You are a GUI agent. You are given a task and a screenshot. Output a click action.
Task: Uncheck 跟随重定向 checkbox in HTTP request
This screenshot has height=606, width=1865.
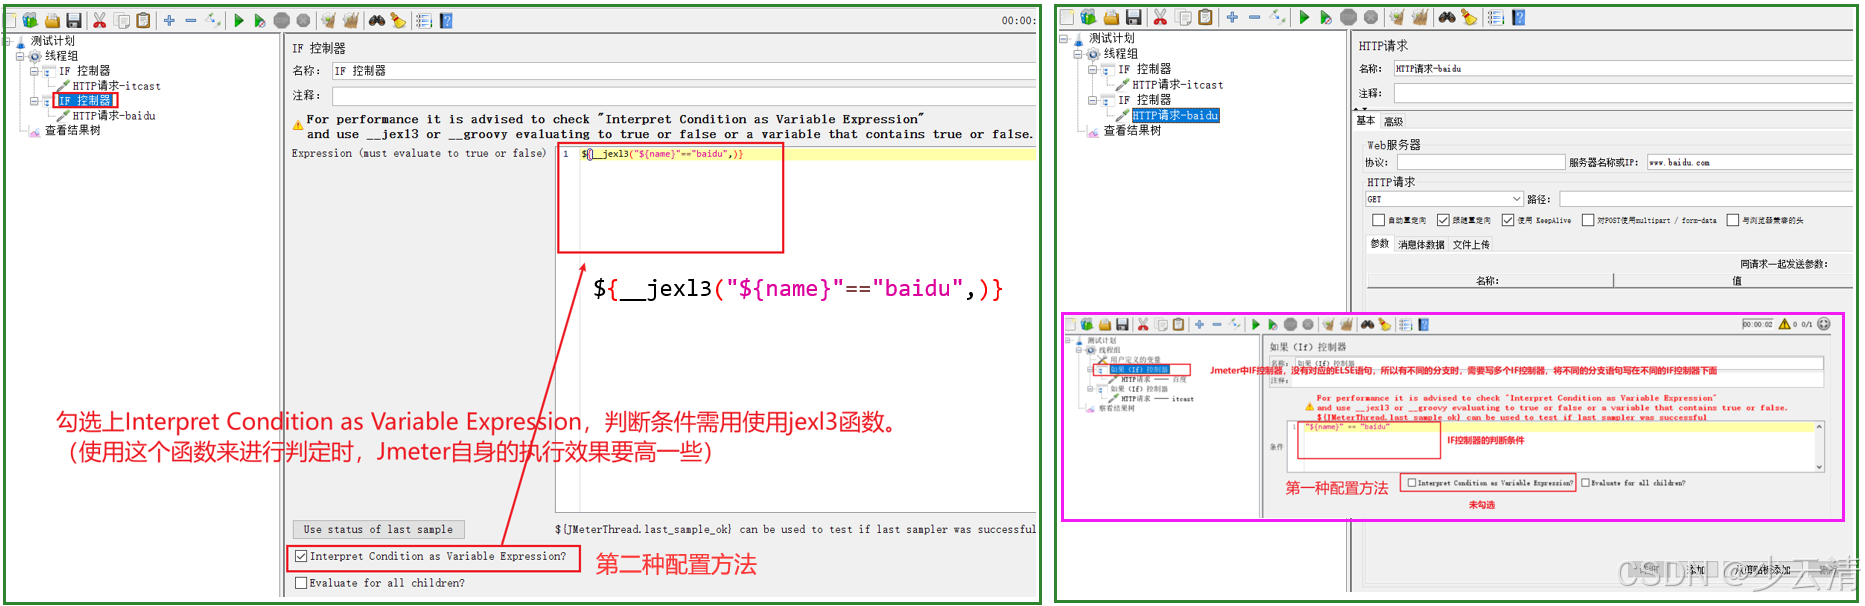point(1443,220)
